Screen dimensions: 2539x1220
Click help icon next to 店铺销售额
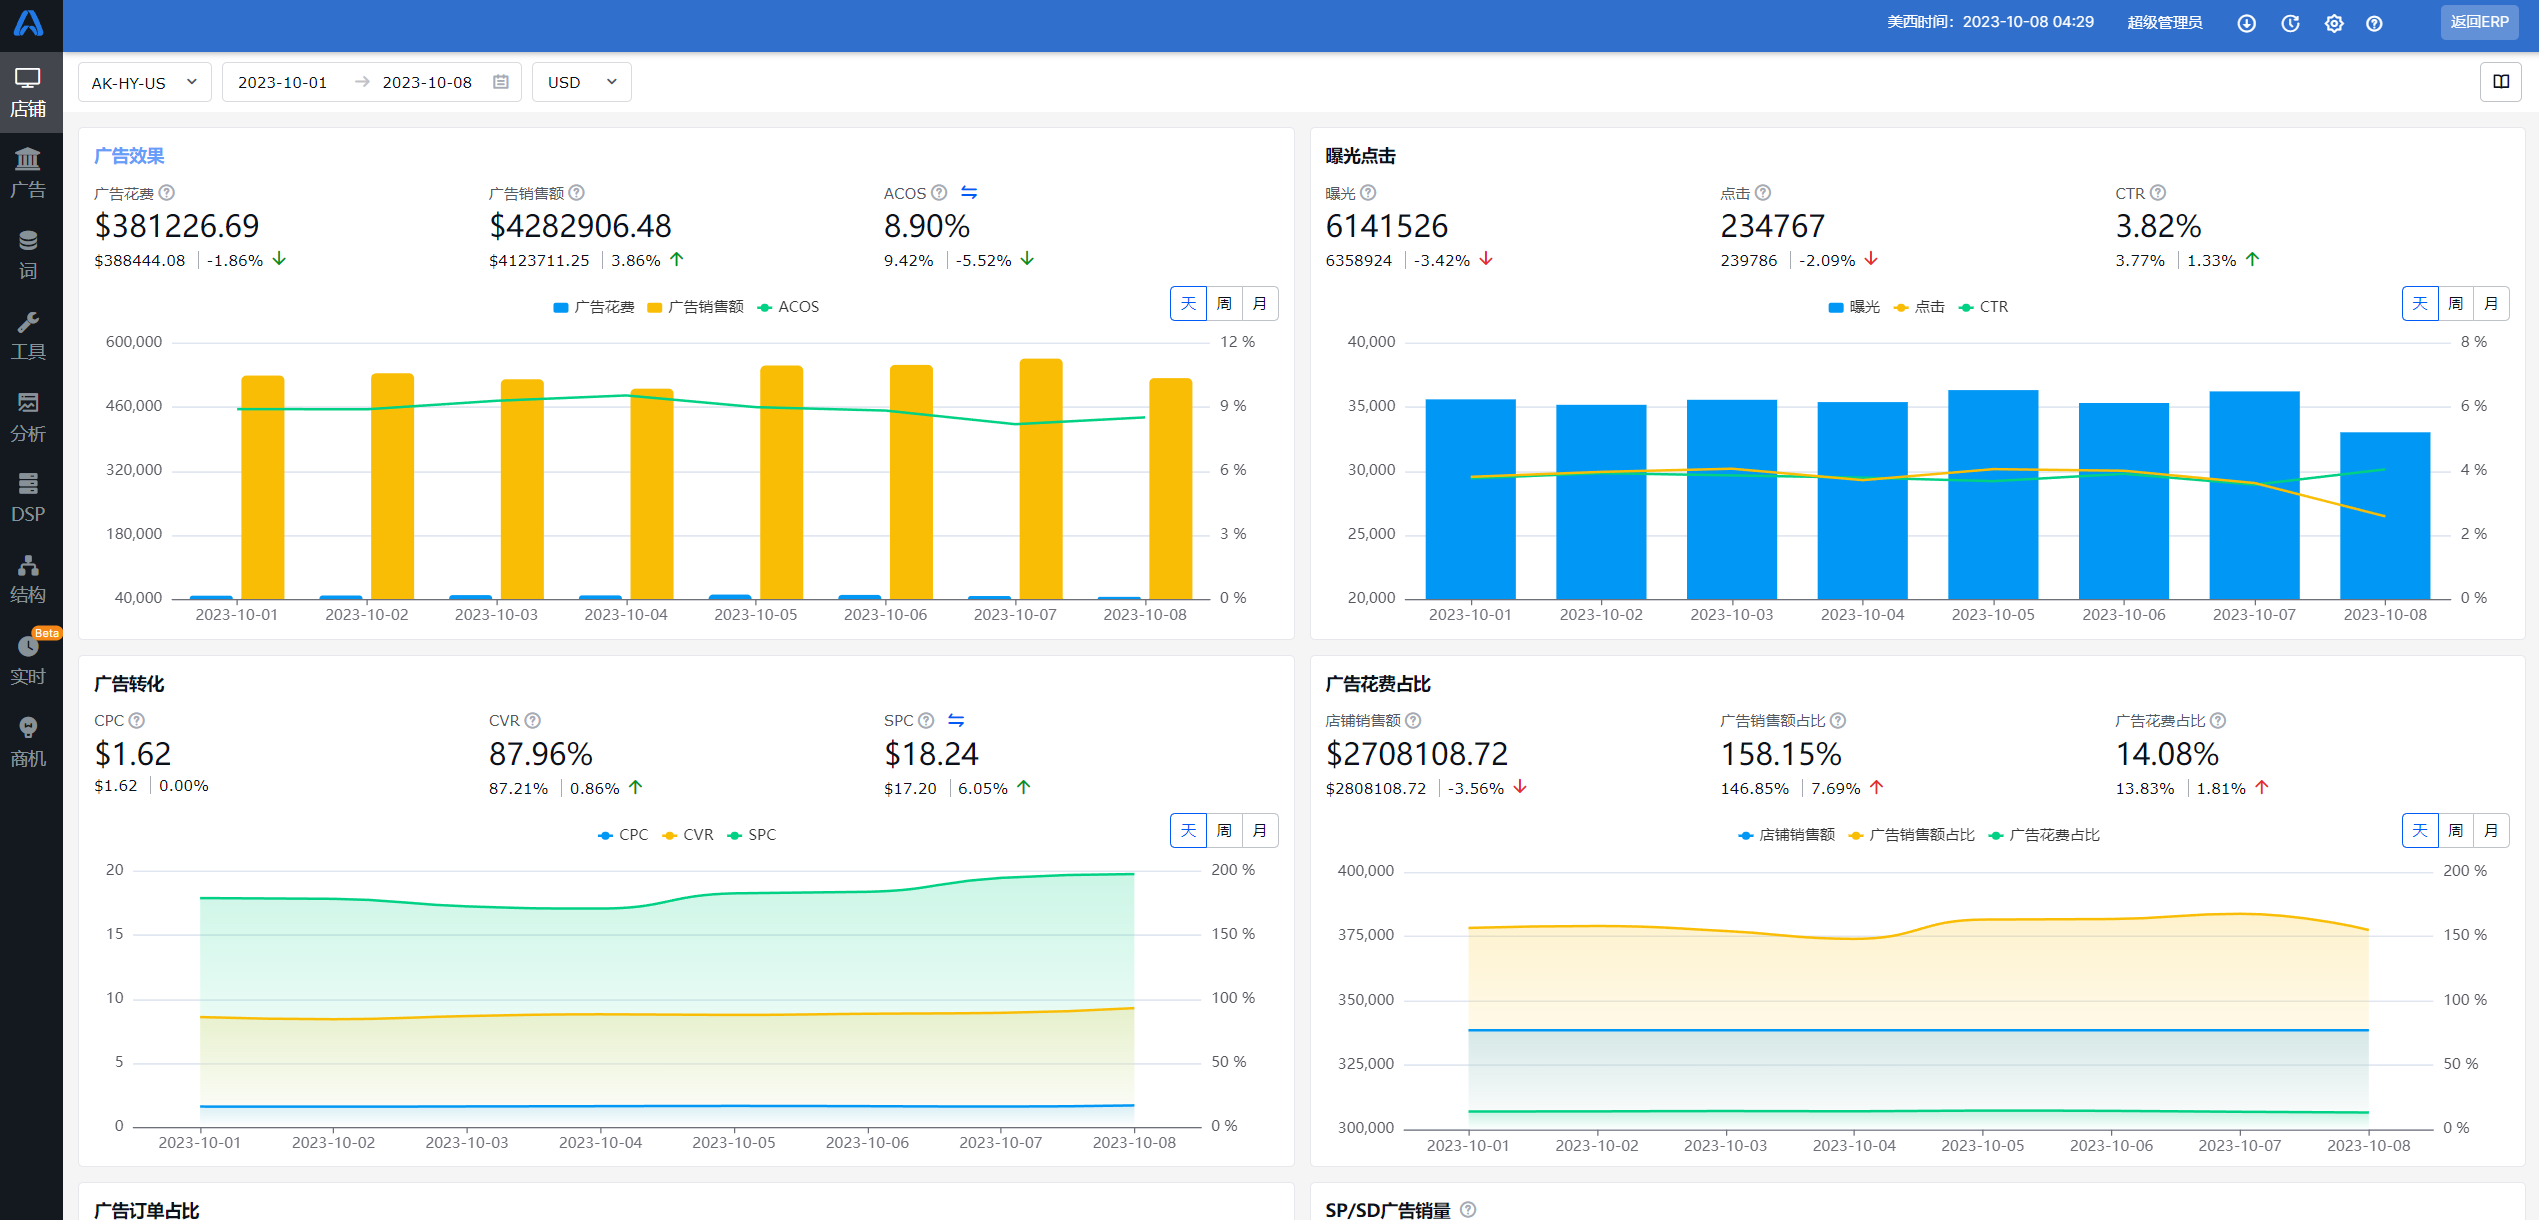coord(1413,720)
